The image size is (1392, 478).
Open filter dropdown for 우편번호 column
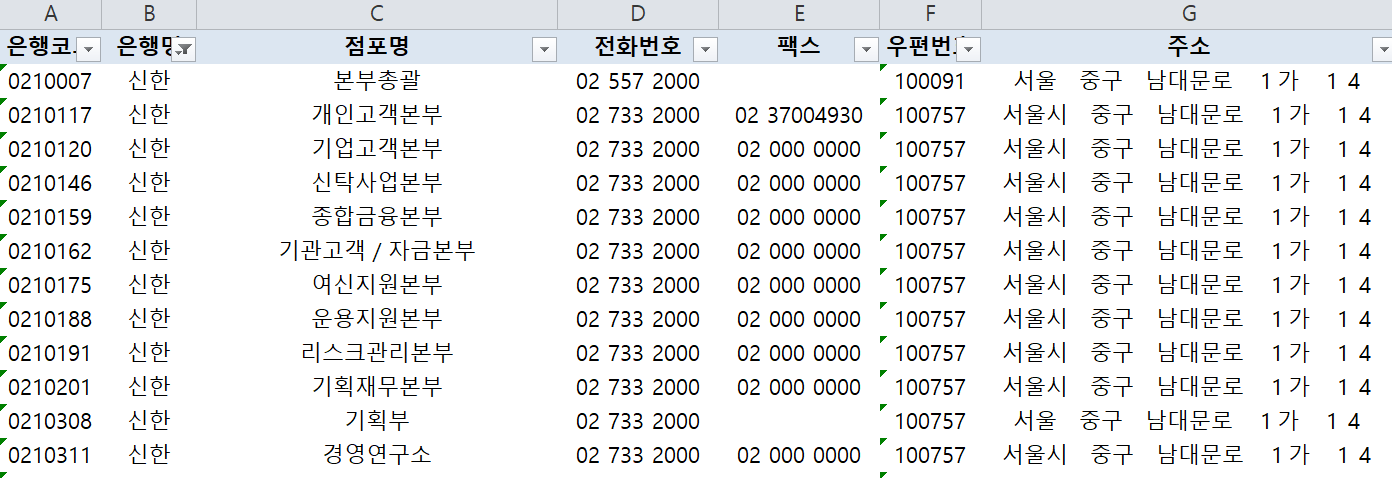[968, 48]
